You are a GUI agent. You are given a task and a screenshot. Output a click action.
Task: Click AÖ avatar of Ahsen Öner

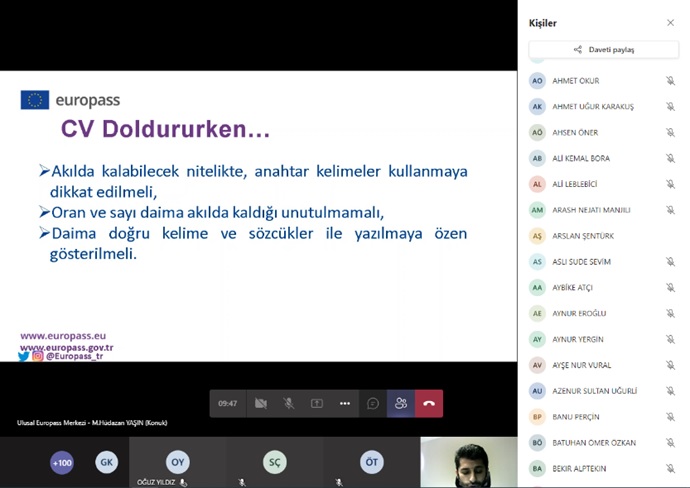point(537,132)
